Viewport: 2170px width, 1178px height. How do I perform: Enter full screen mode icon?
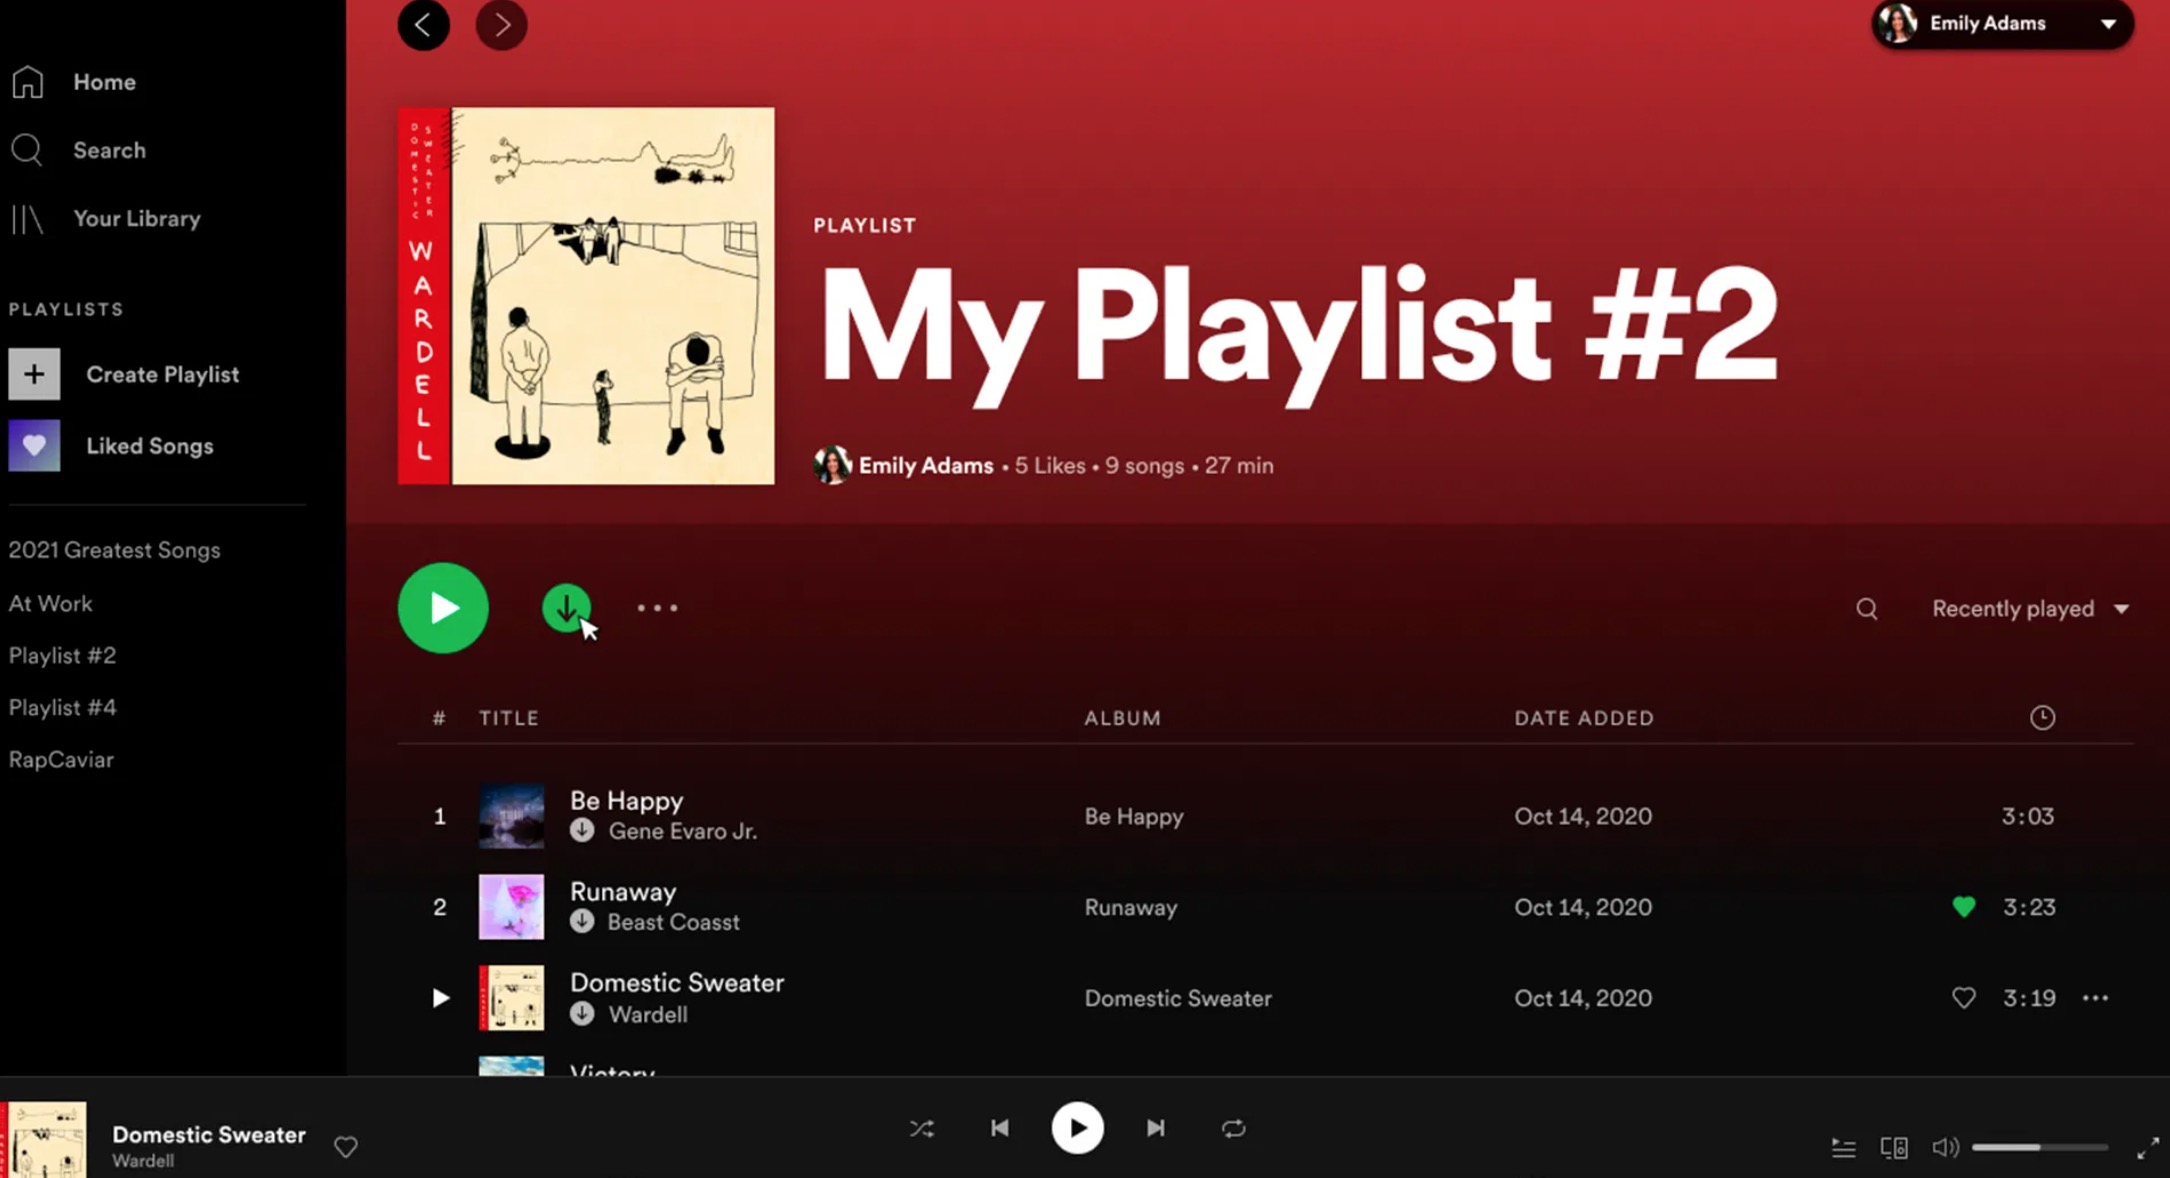[2147, 1148]
